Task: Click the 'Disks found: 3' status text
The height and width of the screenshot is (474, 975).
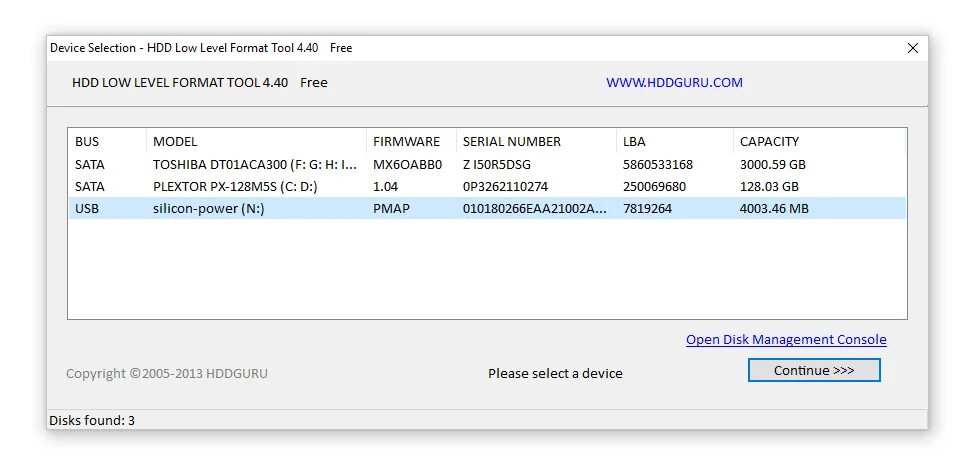Action: point(92,421)
